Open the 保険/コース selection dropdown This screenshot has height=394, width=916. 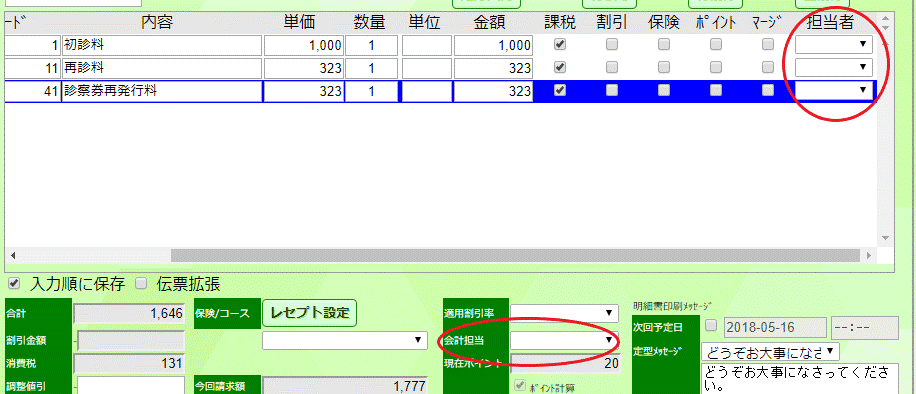pos(345,340)
